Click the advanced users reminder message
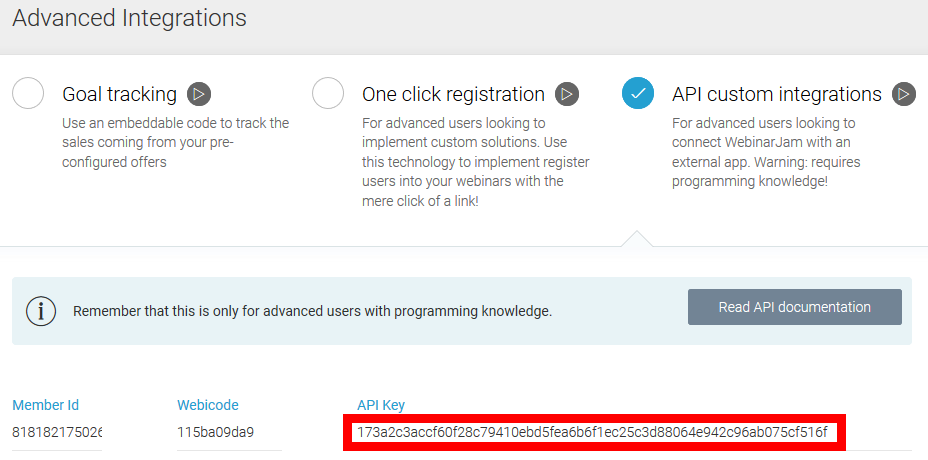 (312, 311)
